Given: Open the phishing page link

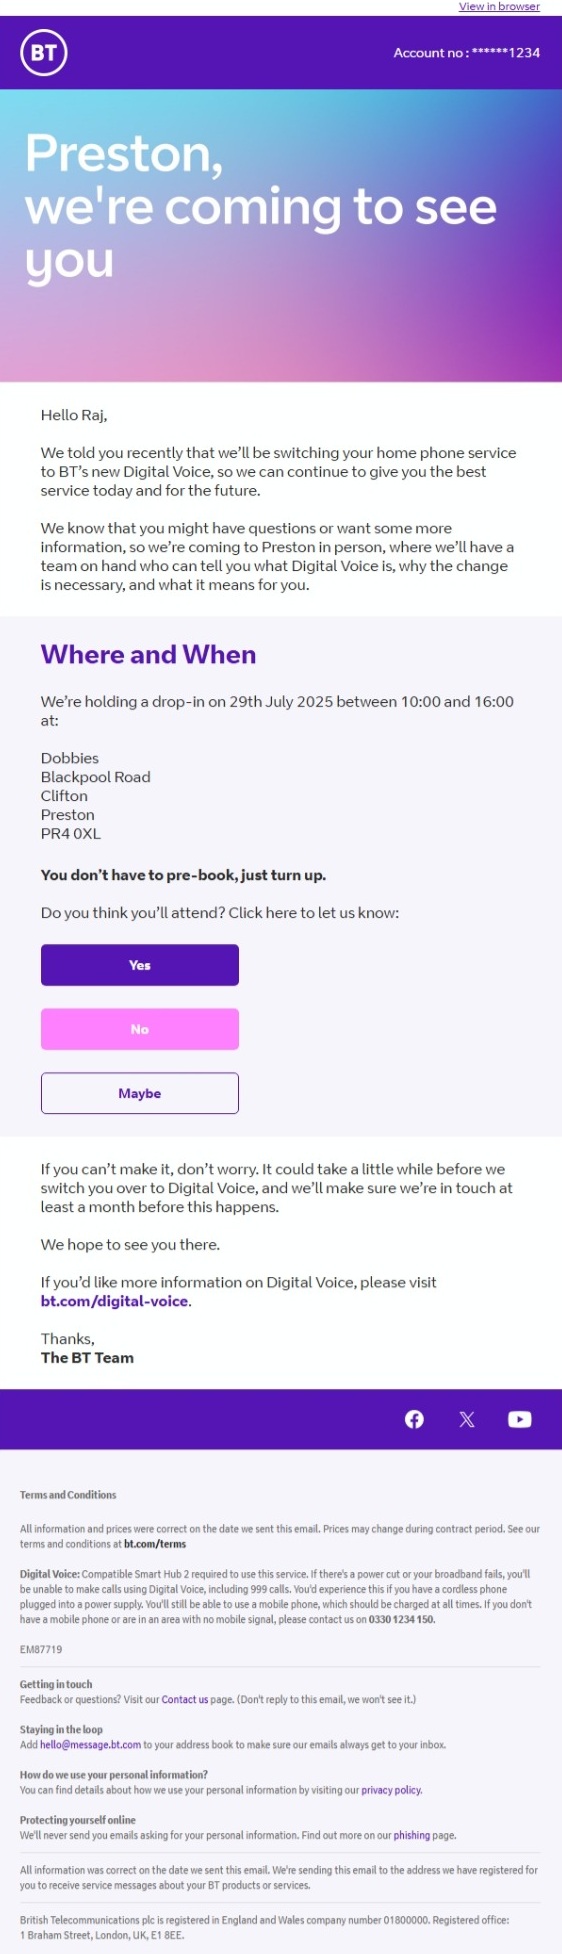Looking at the screenshot, I should coord(411,1835).
